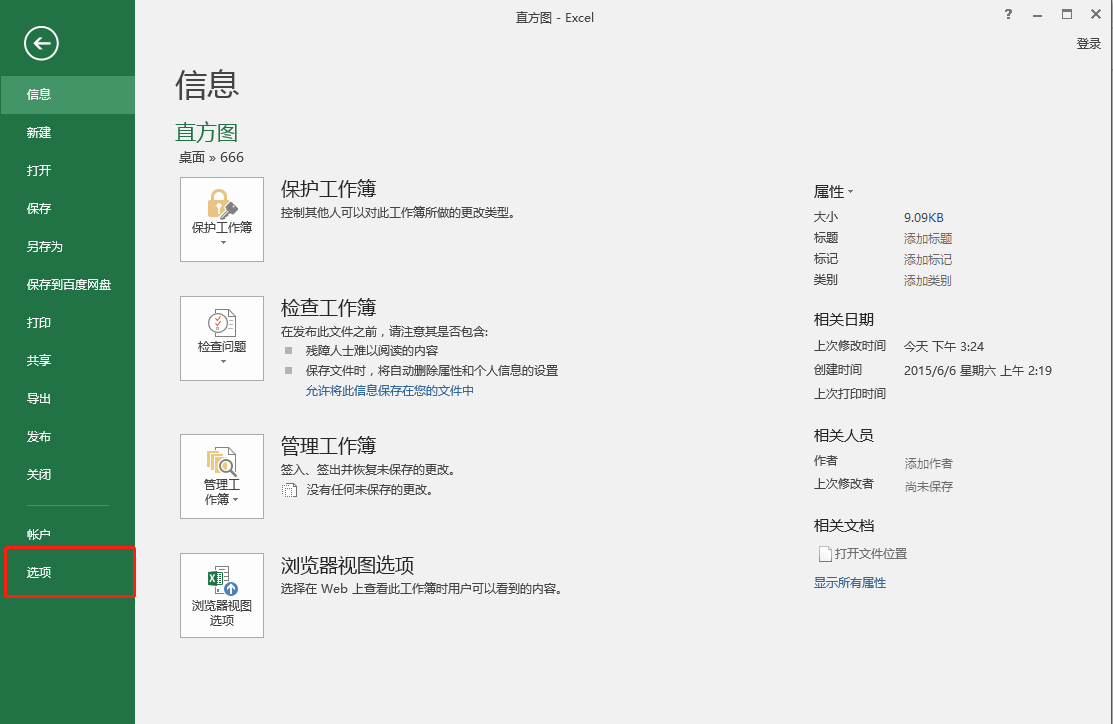Click the 残障人士难以阅读的内容 item
This screenshot has width=1113, height=724.
click(x=372, y=351)
